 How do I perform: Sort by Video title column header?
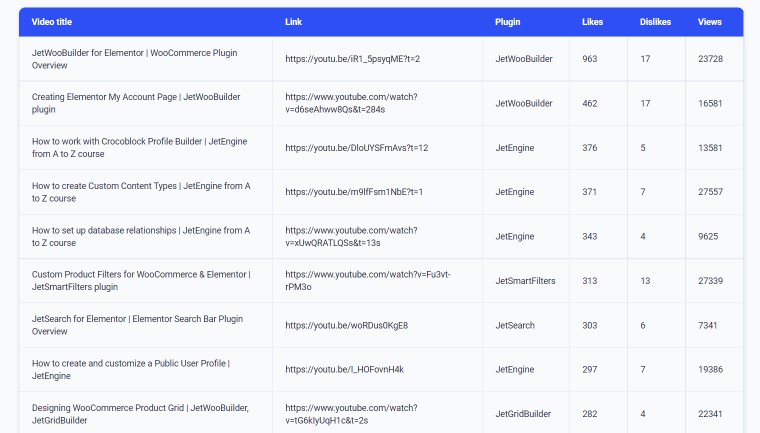(52, 22)
